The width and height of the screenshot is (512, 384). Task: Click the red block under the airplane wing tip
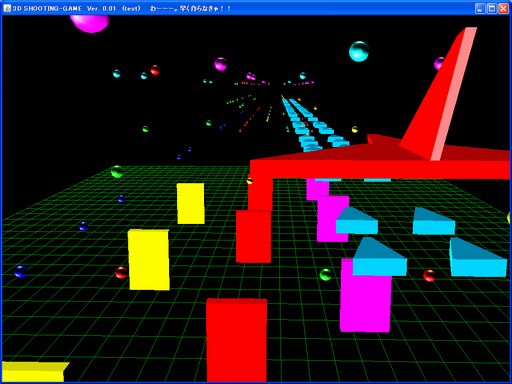click(253, 236)
